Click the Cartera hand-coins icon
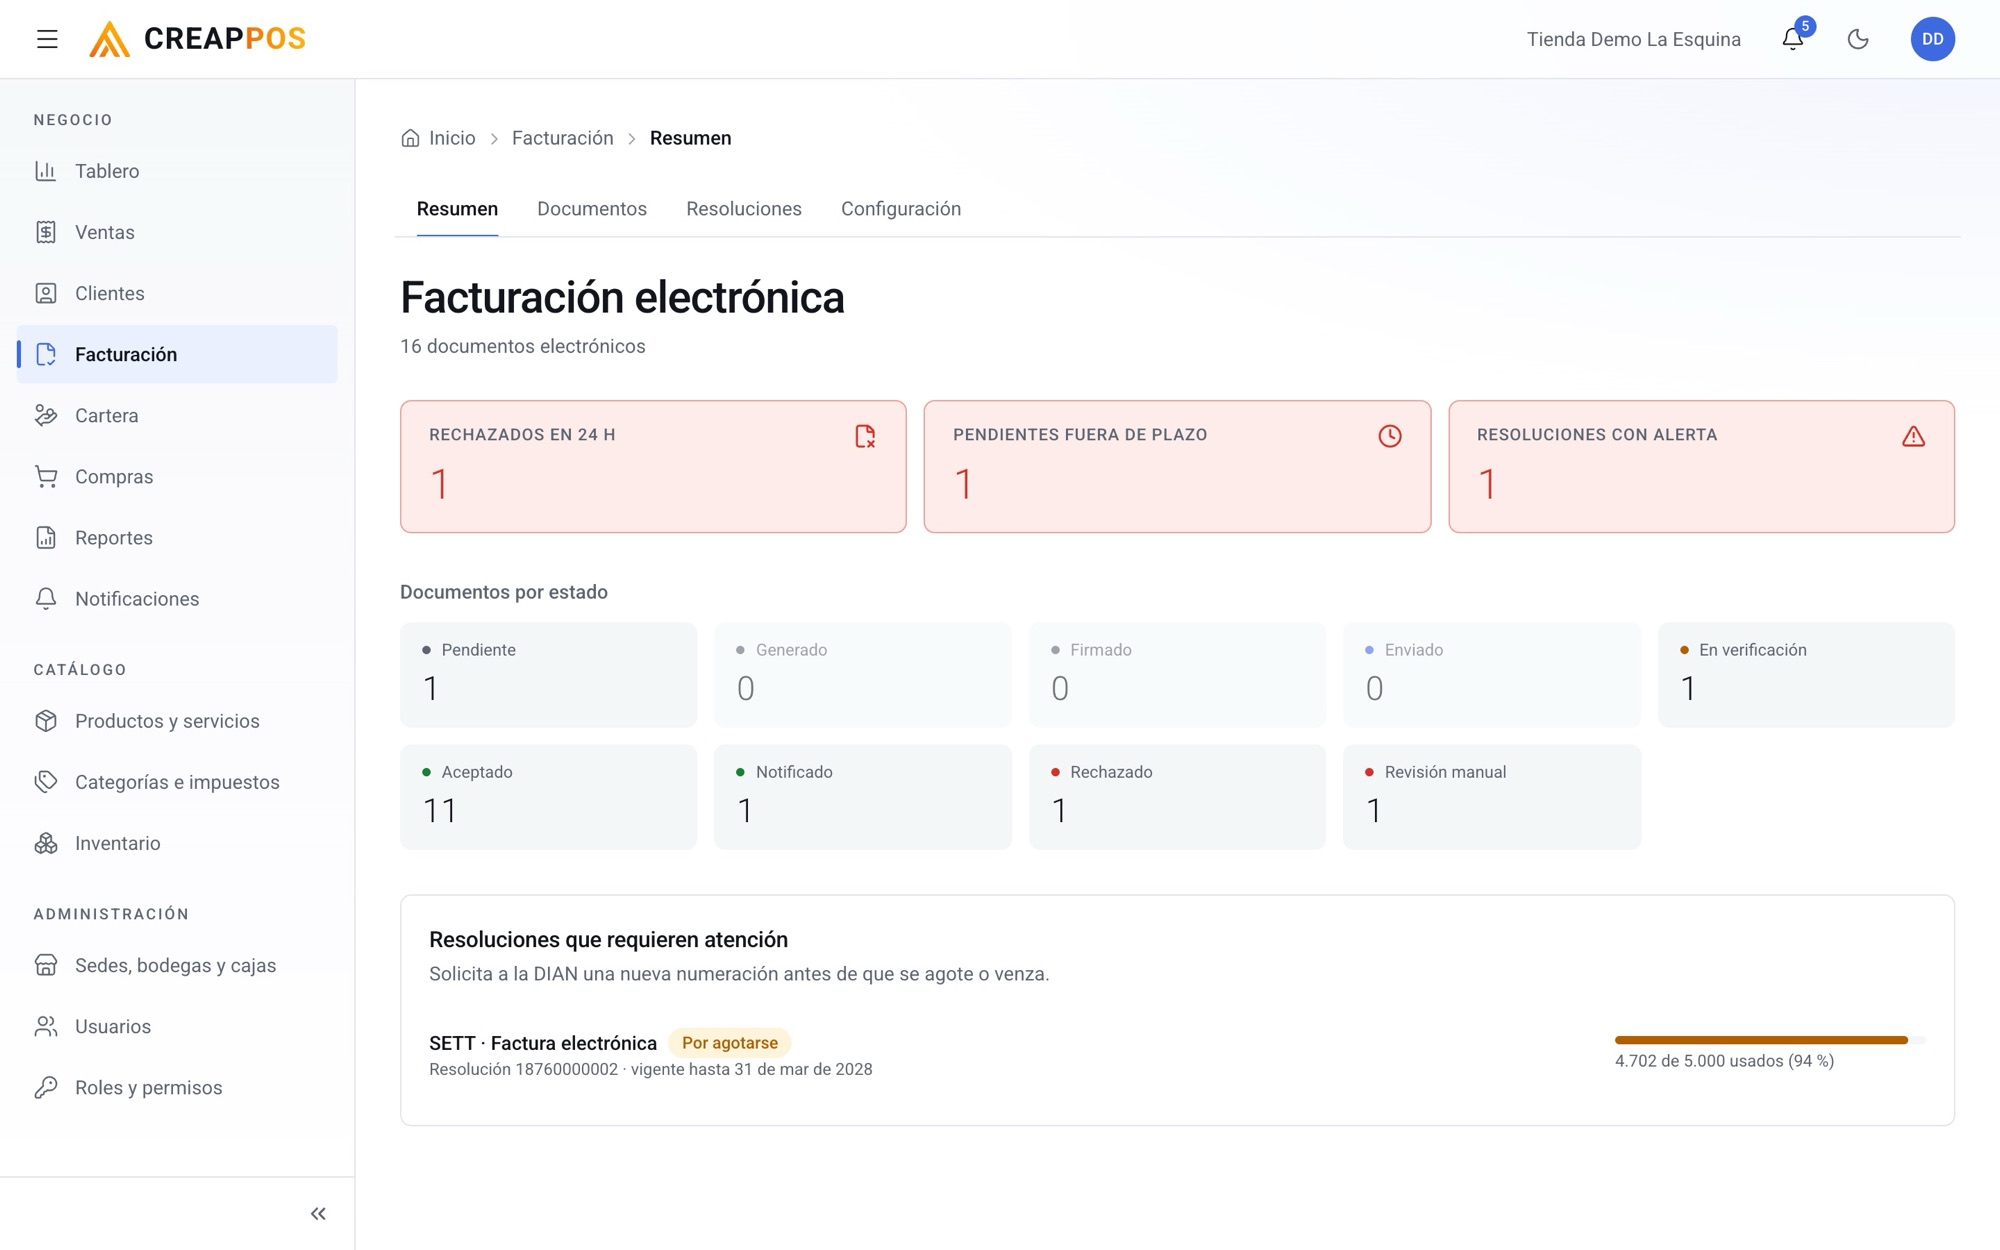Screen dimensions: 2000x1250 tap(46, 415)
